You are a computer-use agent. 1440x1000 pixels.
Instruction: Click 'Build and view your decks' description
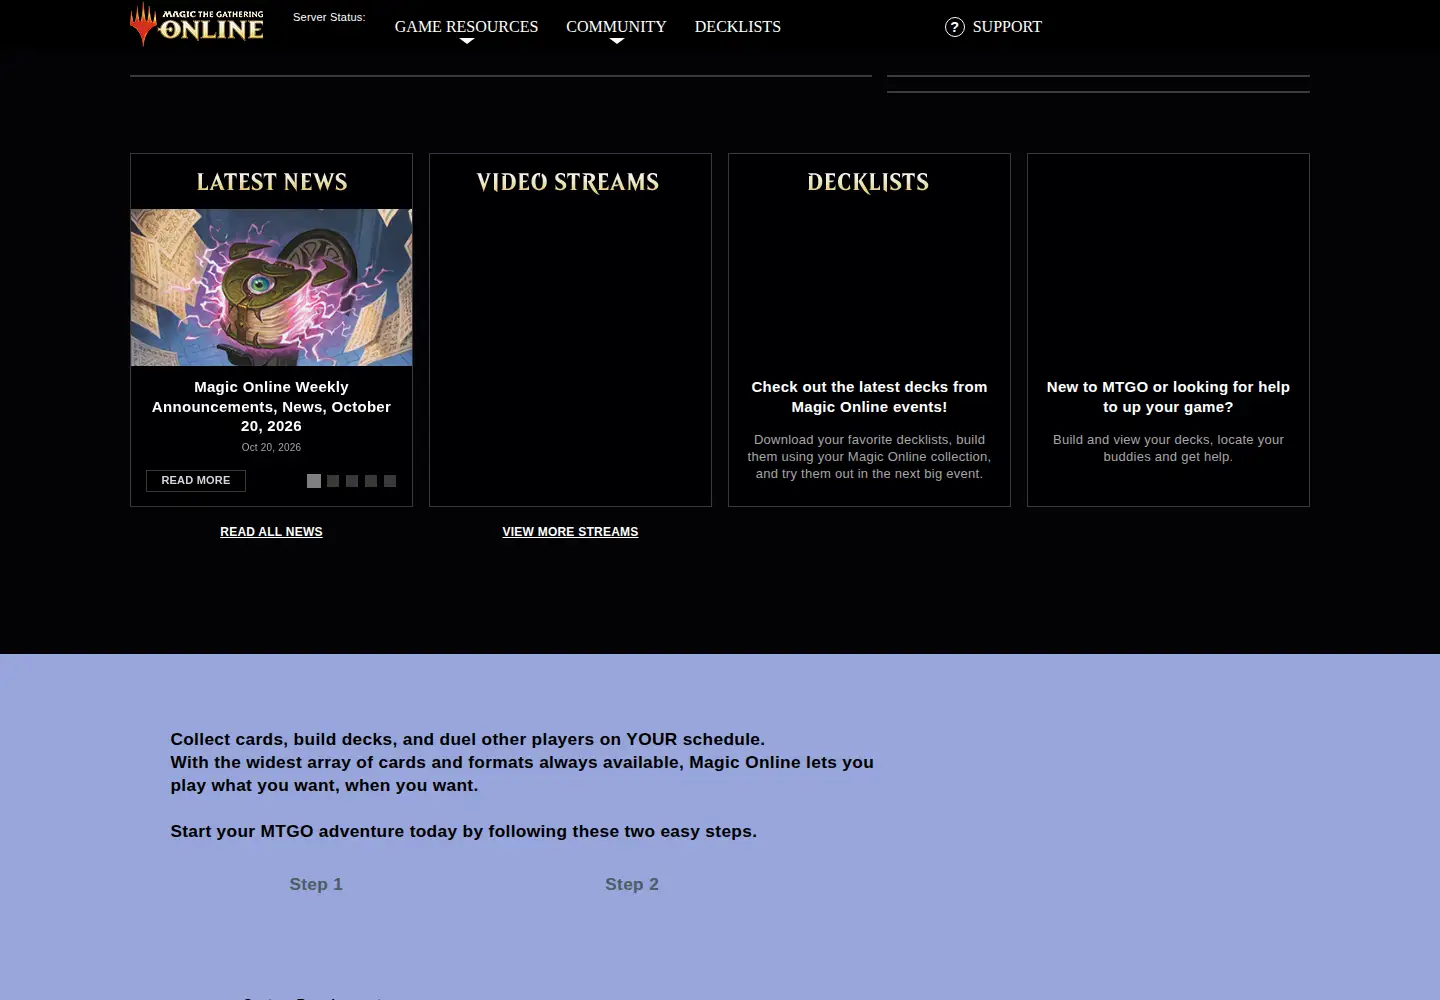1168,448
